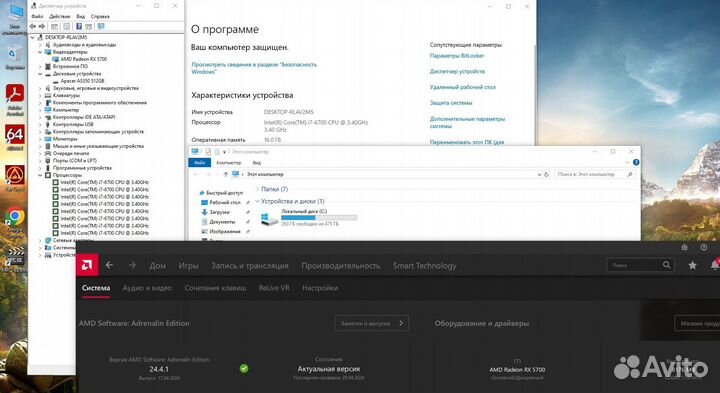Open Справка menu in Device Manager
The image size is (720, 393).
(100, 16)
